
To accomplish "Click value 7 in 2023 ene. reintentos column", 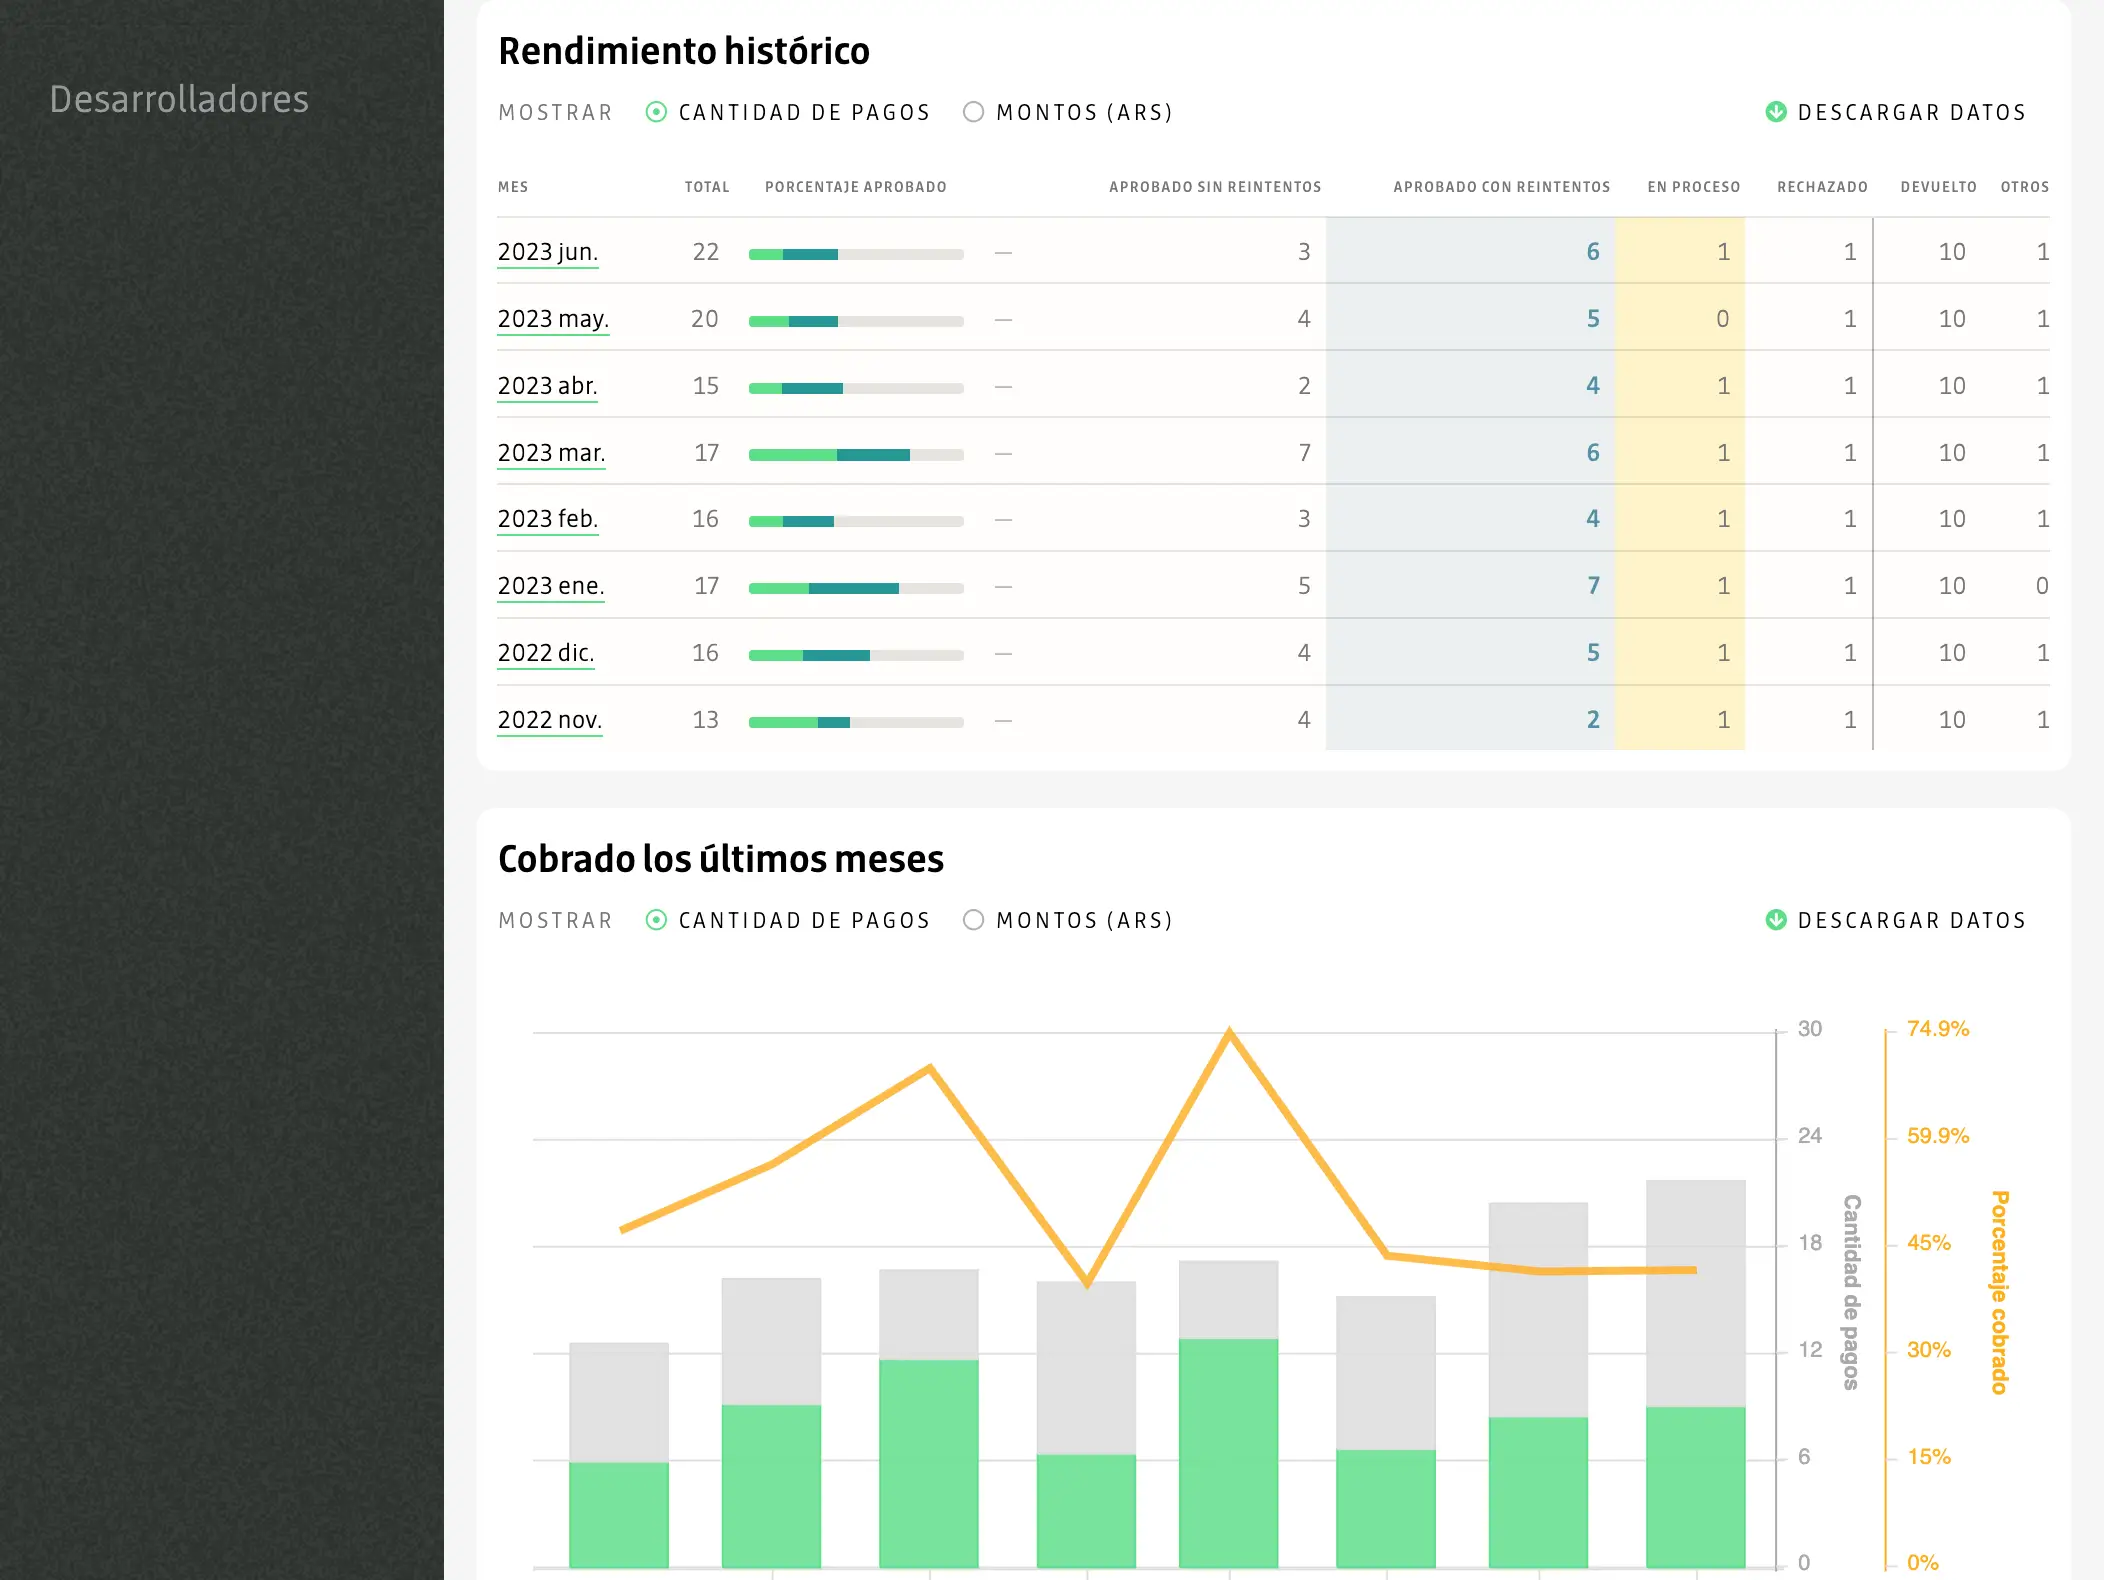I will [1593, 586].
